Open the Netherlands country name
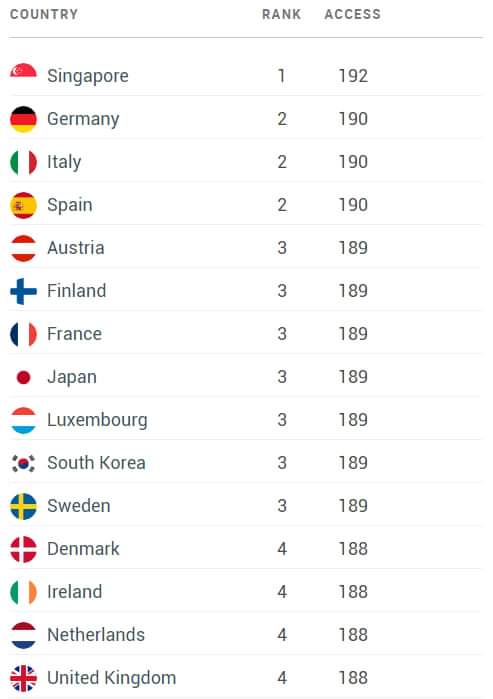Screen dimensions: 493x699 coord(96,635)
